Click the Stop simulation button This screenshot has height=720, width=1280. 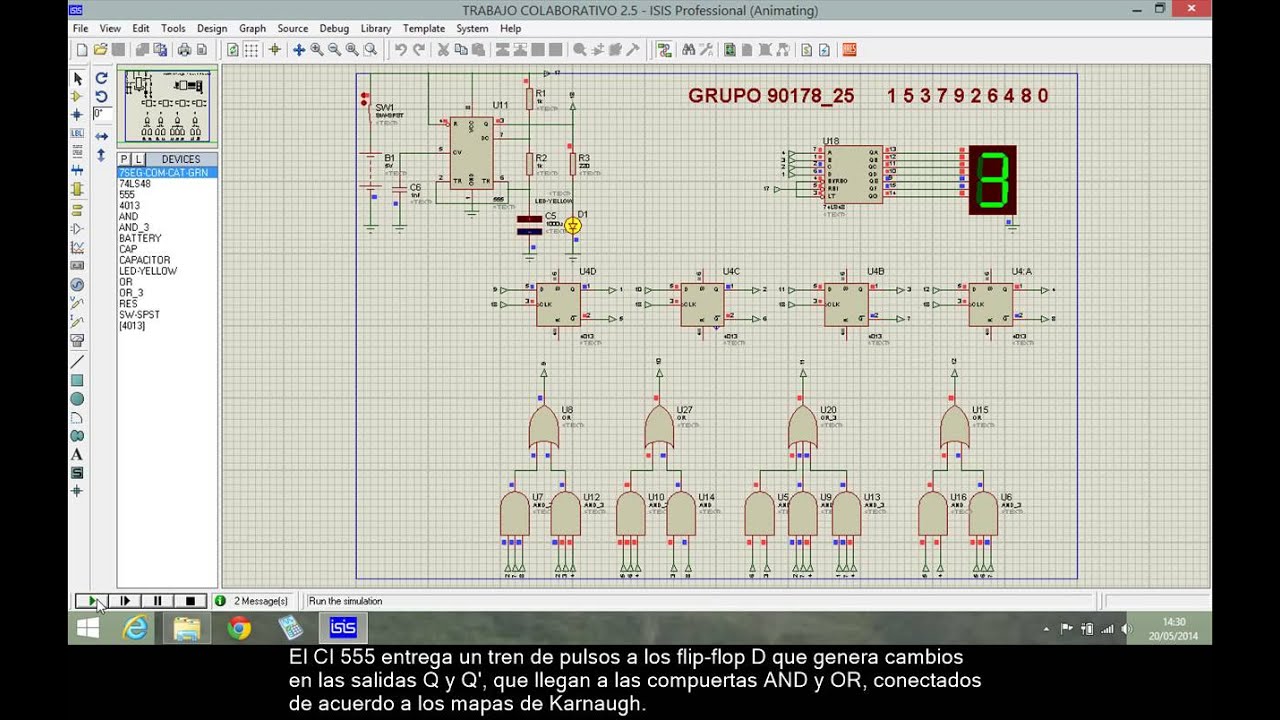pos(190,601)
